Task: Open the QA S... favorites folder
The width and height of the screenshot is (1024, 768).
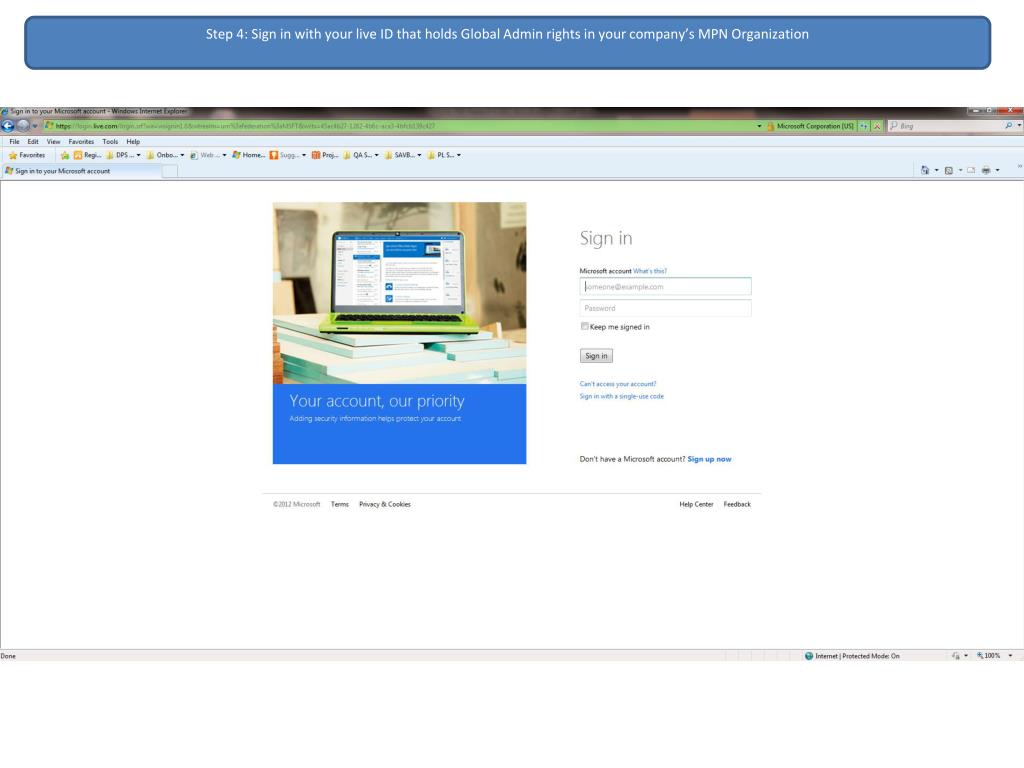Action: pyautogui.click(x=357, y=155)
